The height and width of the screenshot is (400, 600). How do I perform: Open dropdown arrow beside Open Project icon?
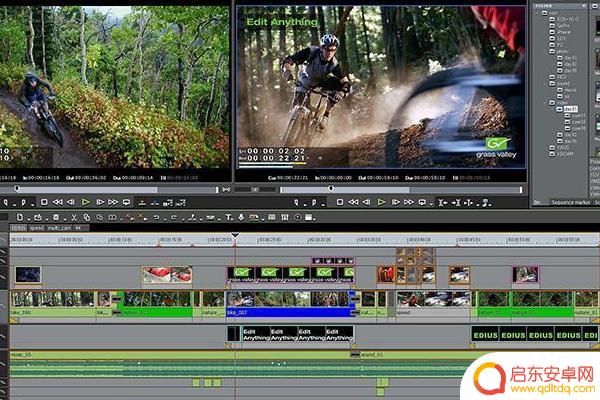click(x=47, y=219)
